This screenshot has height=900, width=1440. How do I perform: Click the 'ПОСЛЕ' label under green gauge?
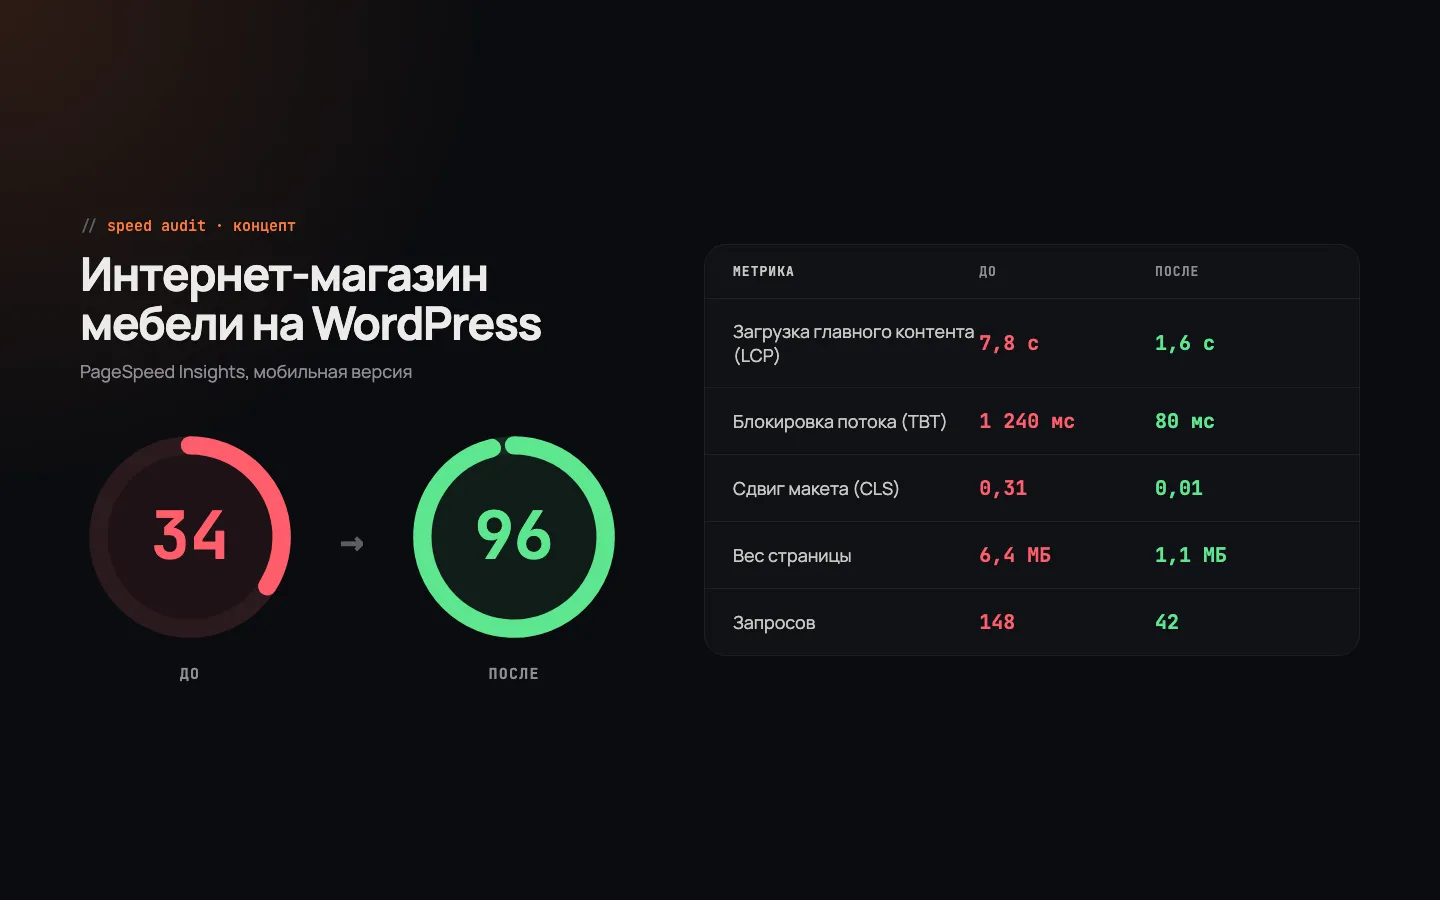point(514,674)
